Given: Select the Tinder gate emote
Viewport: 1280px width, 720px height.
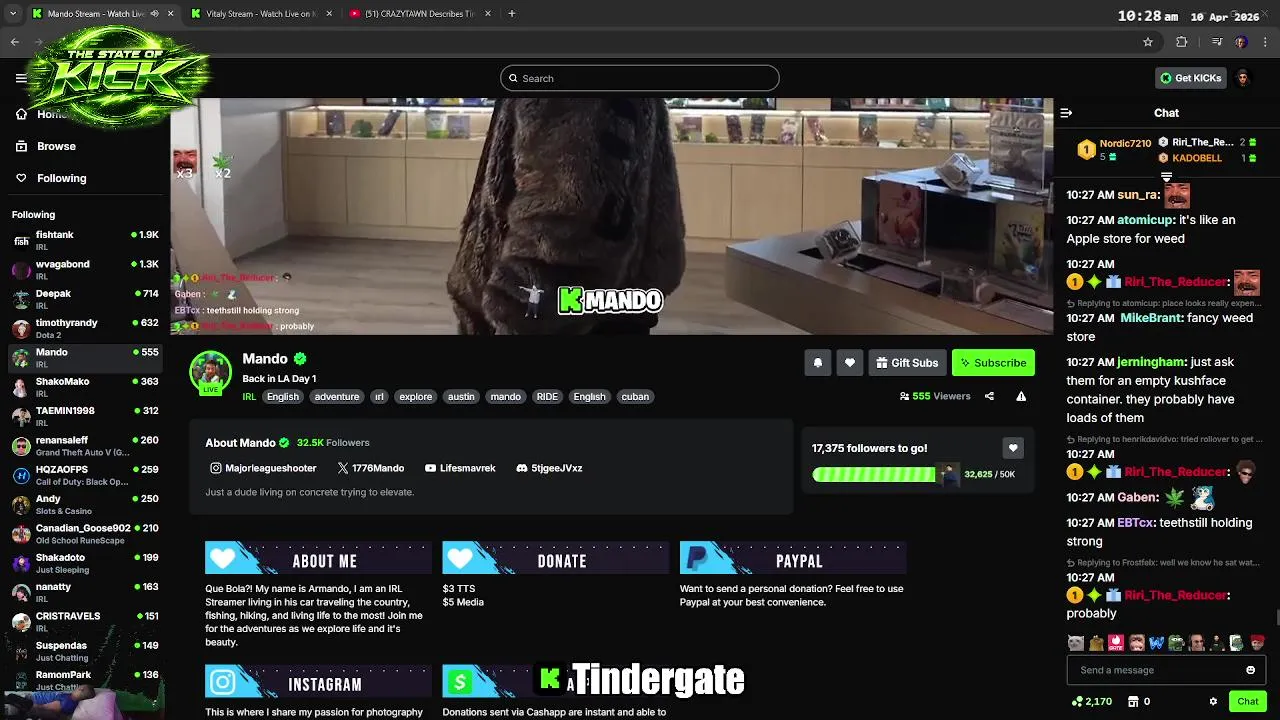Looking at the screenshot, I should (x=1116, y=643).
